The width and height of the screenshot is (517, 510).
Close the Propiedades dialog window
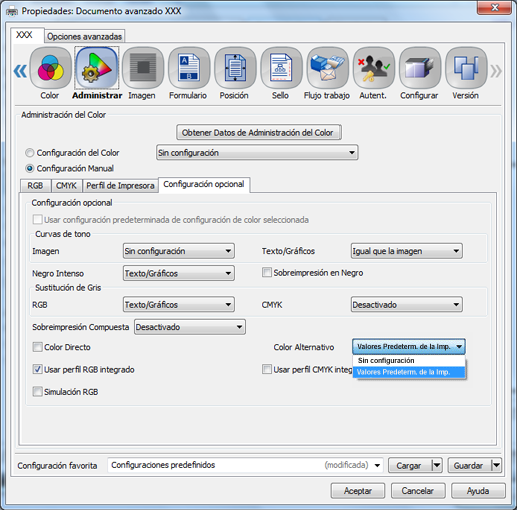click(495, 7)
